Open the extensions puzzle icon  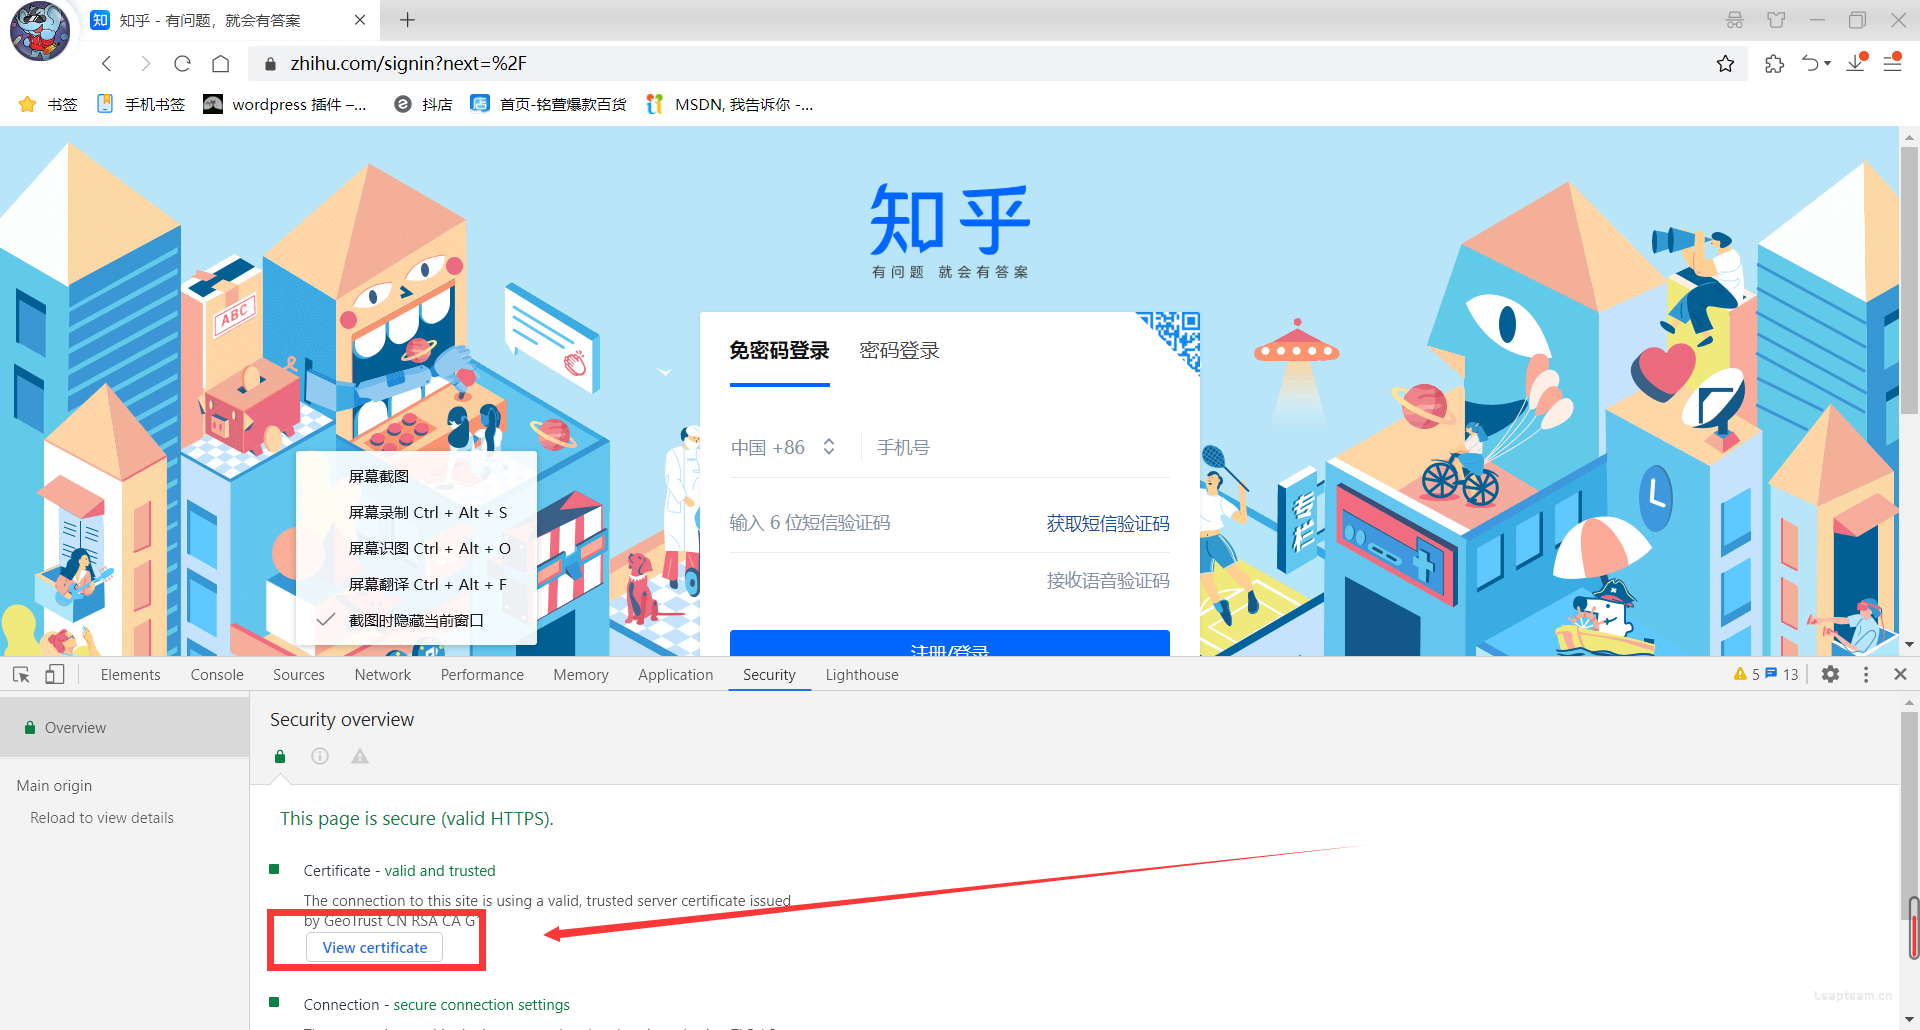point(1774,64)
